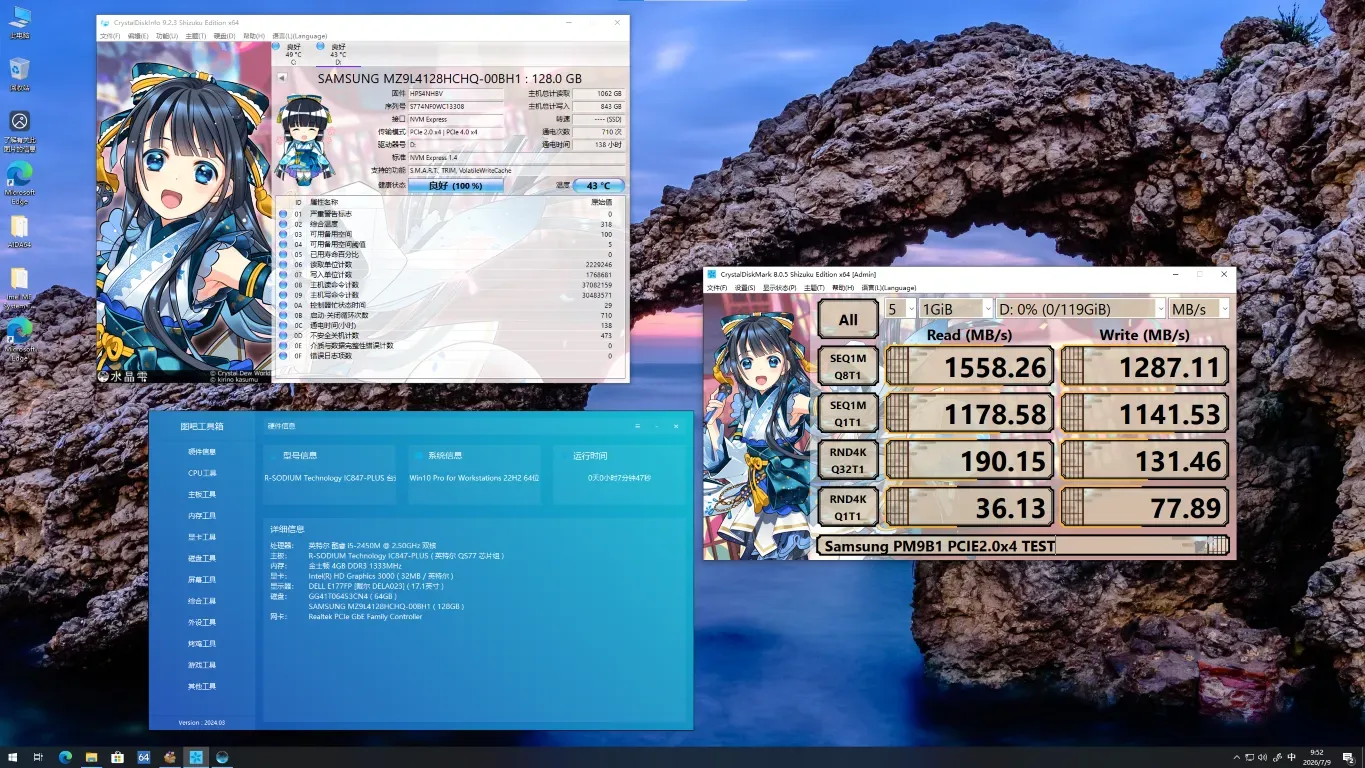Viewport: 1365px width, 768px height.
Task: Open test count dropdown showing 5
Action: click(x=900, y=309)
